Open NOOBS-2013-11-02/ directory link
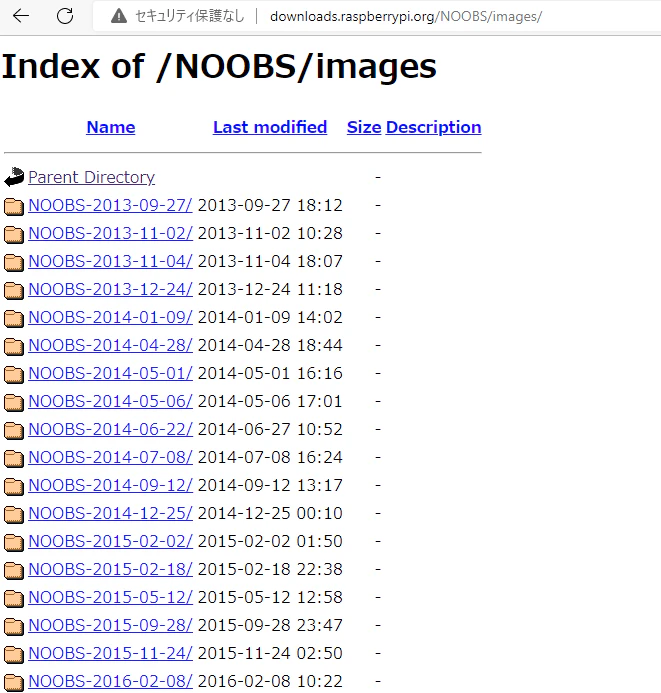The image size is (661, 693). pos(110,233)
